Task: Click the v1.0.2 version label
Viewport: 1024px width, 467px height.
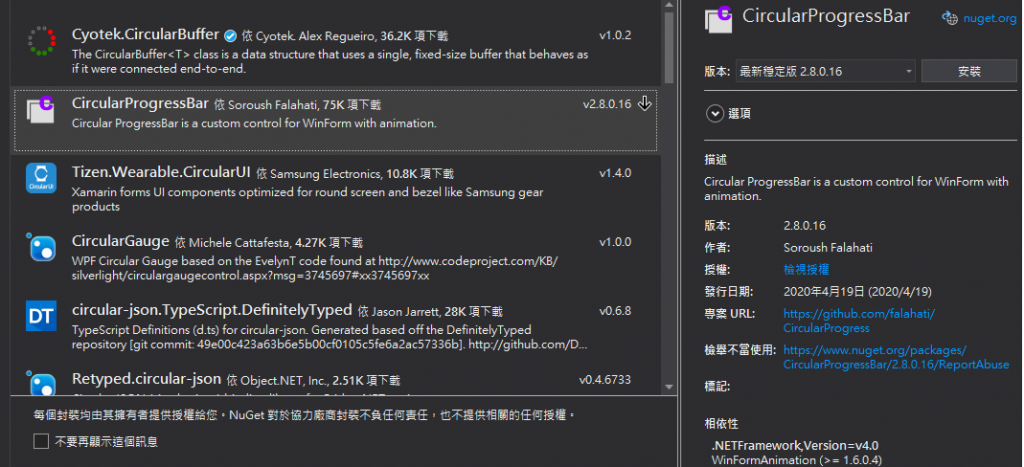Action: 615,35
